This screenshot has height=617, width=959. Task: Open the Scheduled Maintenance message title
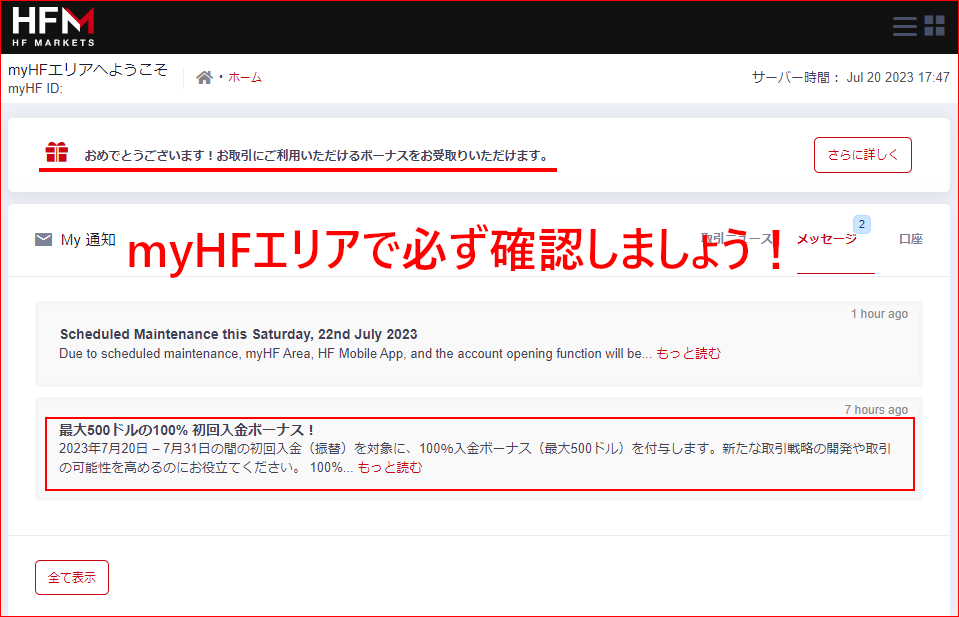pyautogui.click(x=238, y=334)
